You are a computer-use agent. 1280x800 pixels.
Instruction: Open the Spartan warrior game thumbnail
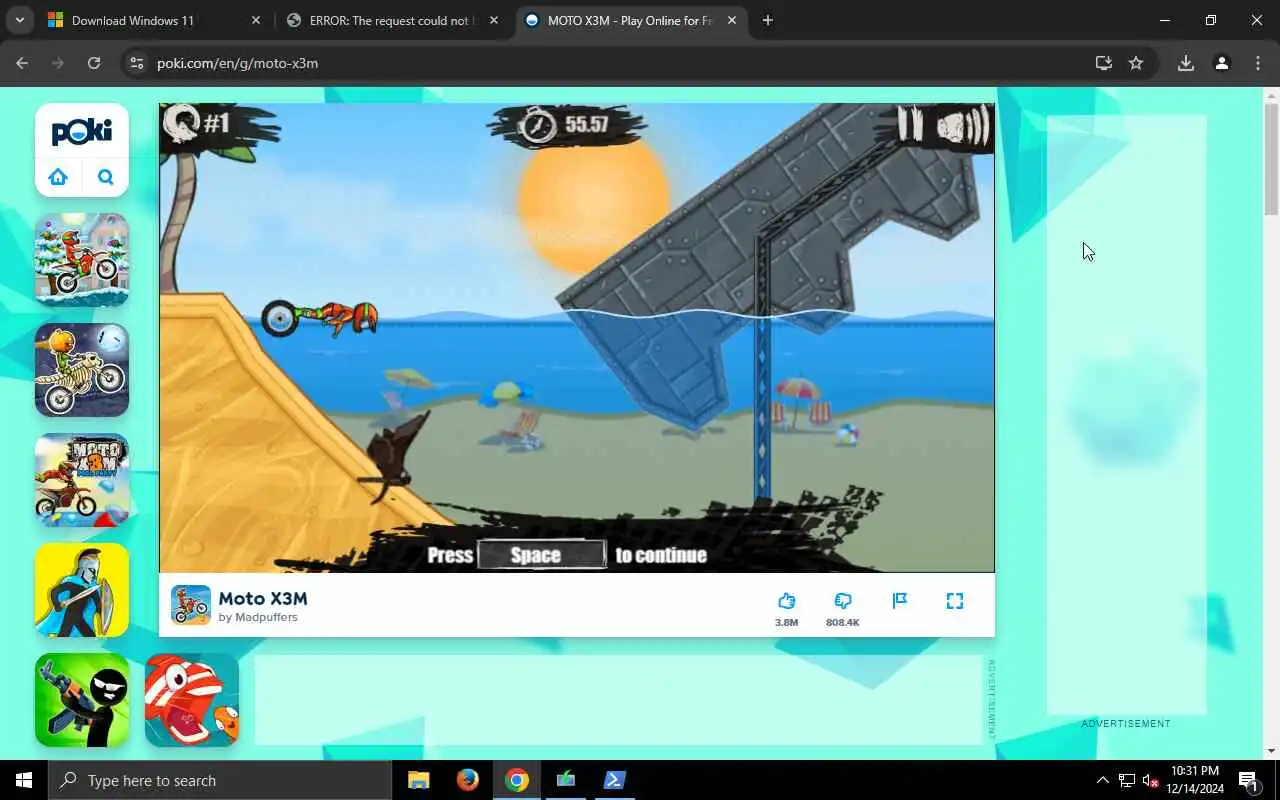click(x=82, y=590)
